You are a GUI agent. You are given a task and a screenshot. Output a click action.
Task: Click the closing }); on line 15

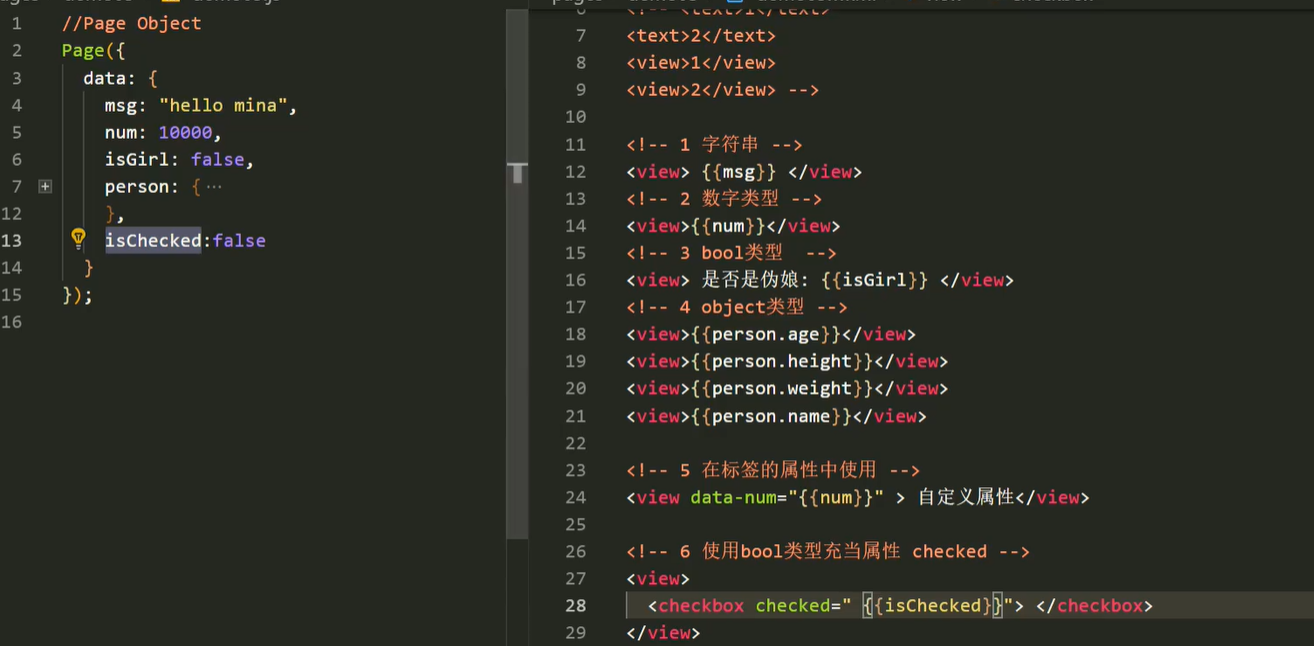point(77,295)
